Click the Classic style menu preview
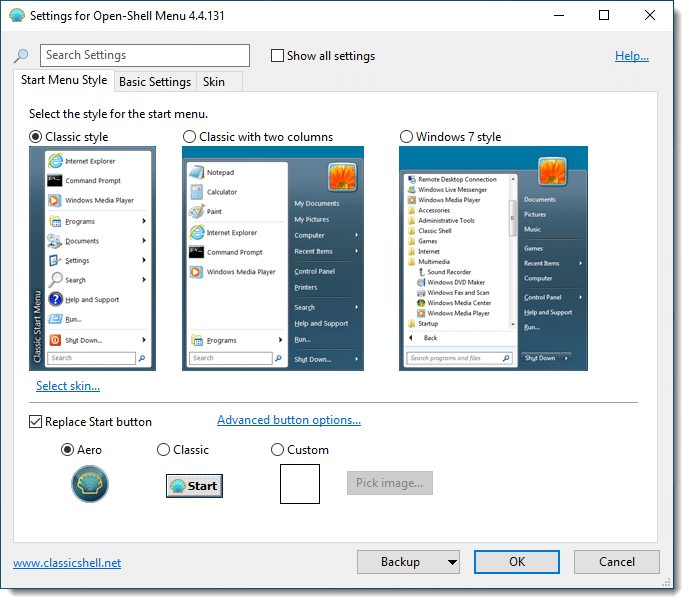The width and height of the screenshot is (689, 604). click(92, 258)
